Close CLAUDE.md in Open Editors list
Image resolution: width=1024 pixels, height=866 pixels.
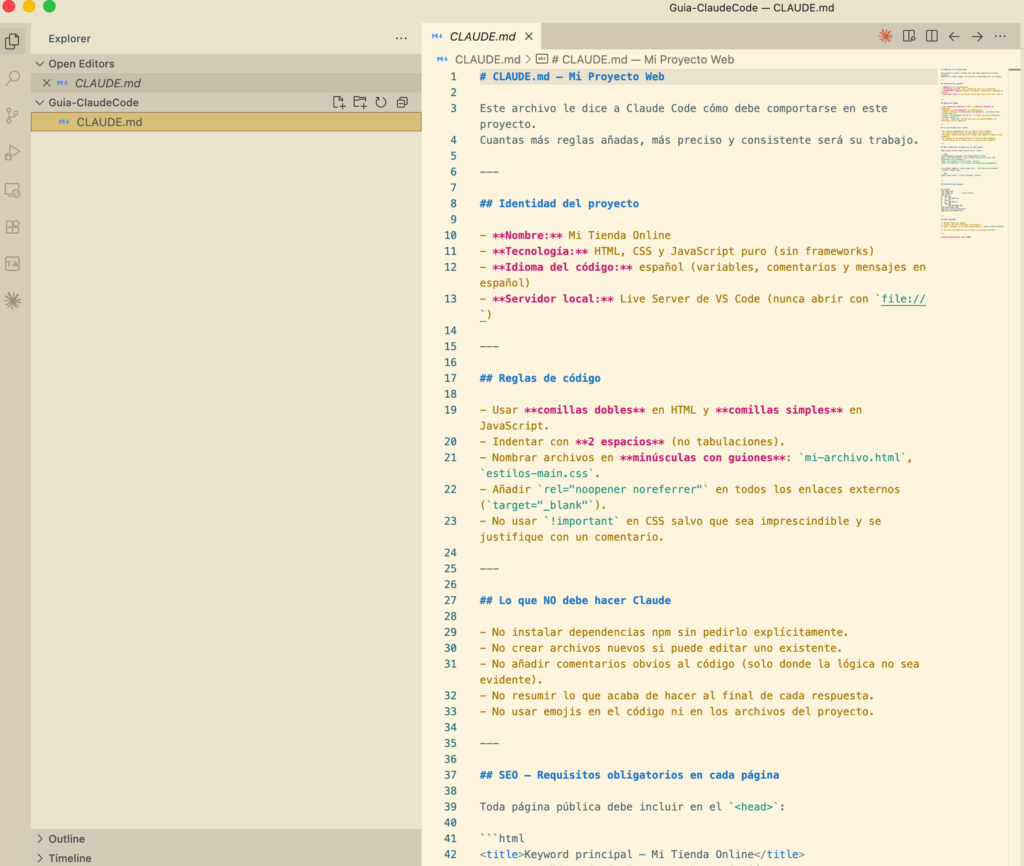pyautogui.click(x=46, y=83)
